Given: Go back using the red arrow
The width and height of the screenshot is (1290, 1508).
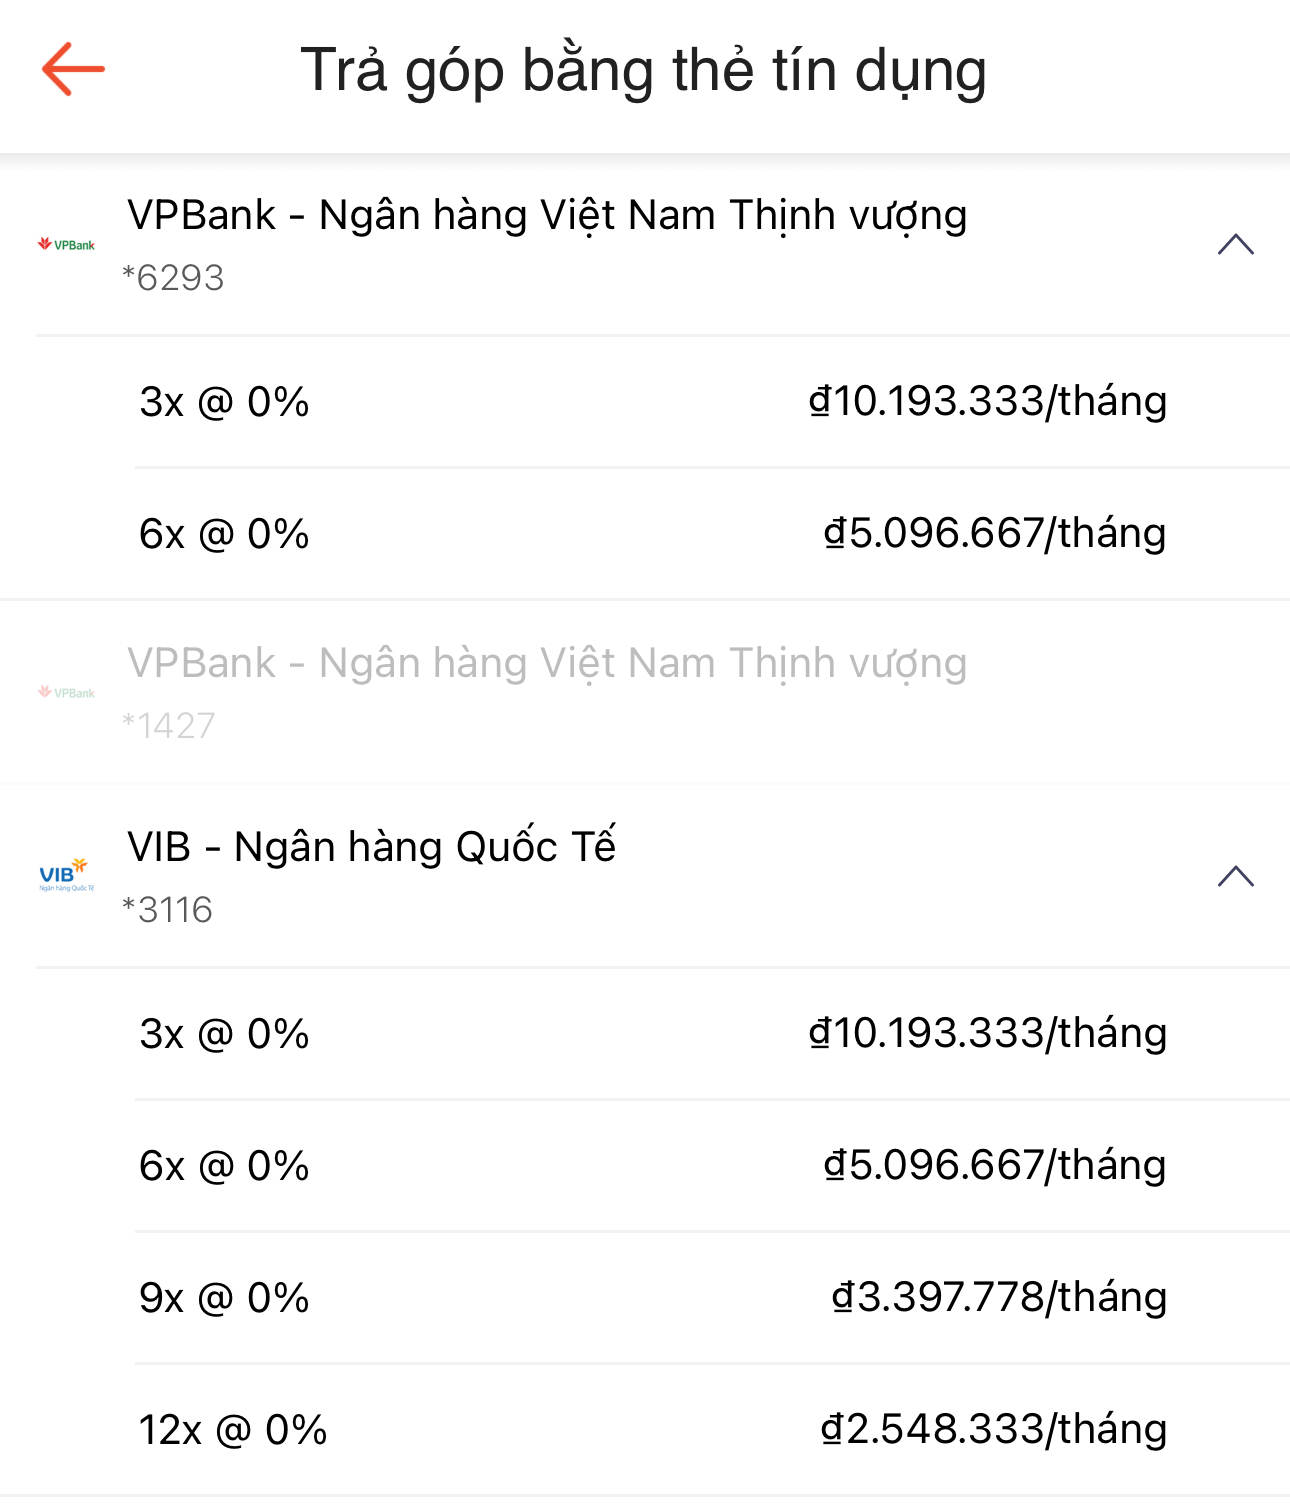Looking at the screenshot, I should pos(73,69).
